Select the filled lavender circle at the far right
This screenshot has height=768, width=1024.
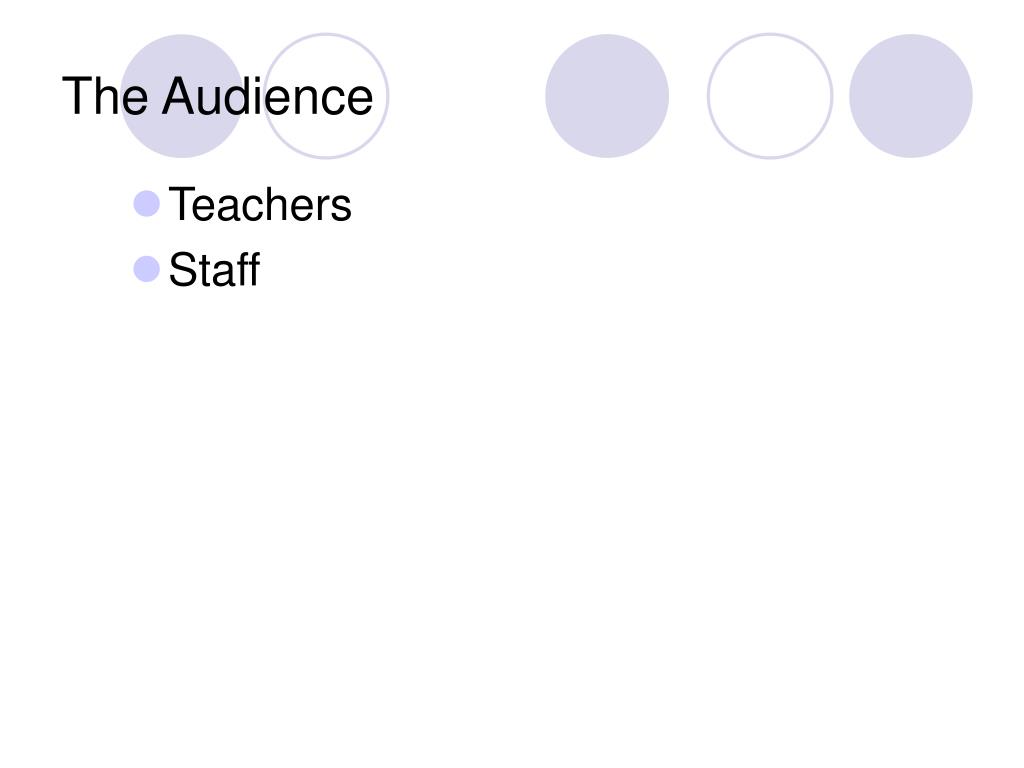[x=910, y=96]
